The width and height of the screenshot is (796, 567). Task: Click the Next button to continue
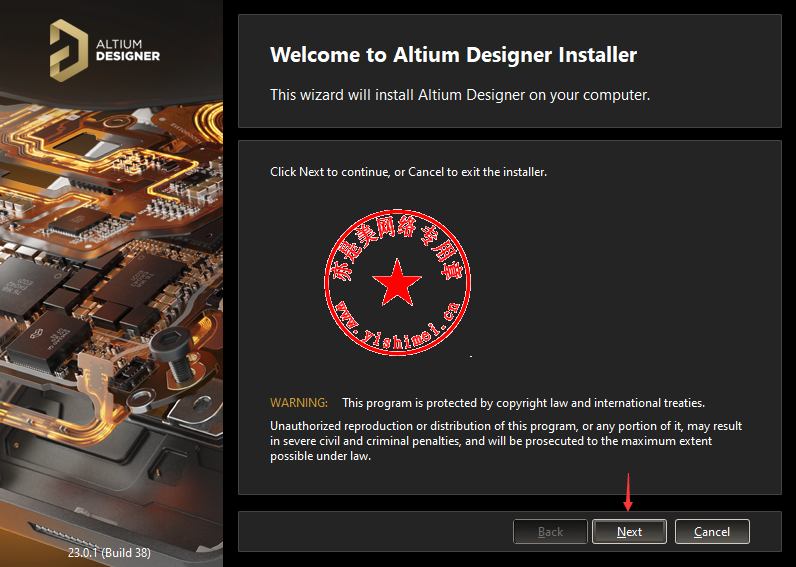coord(629,531)
